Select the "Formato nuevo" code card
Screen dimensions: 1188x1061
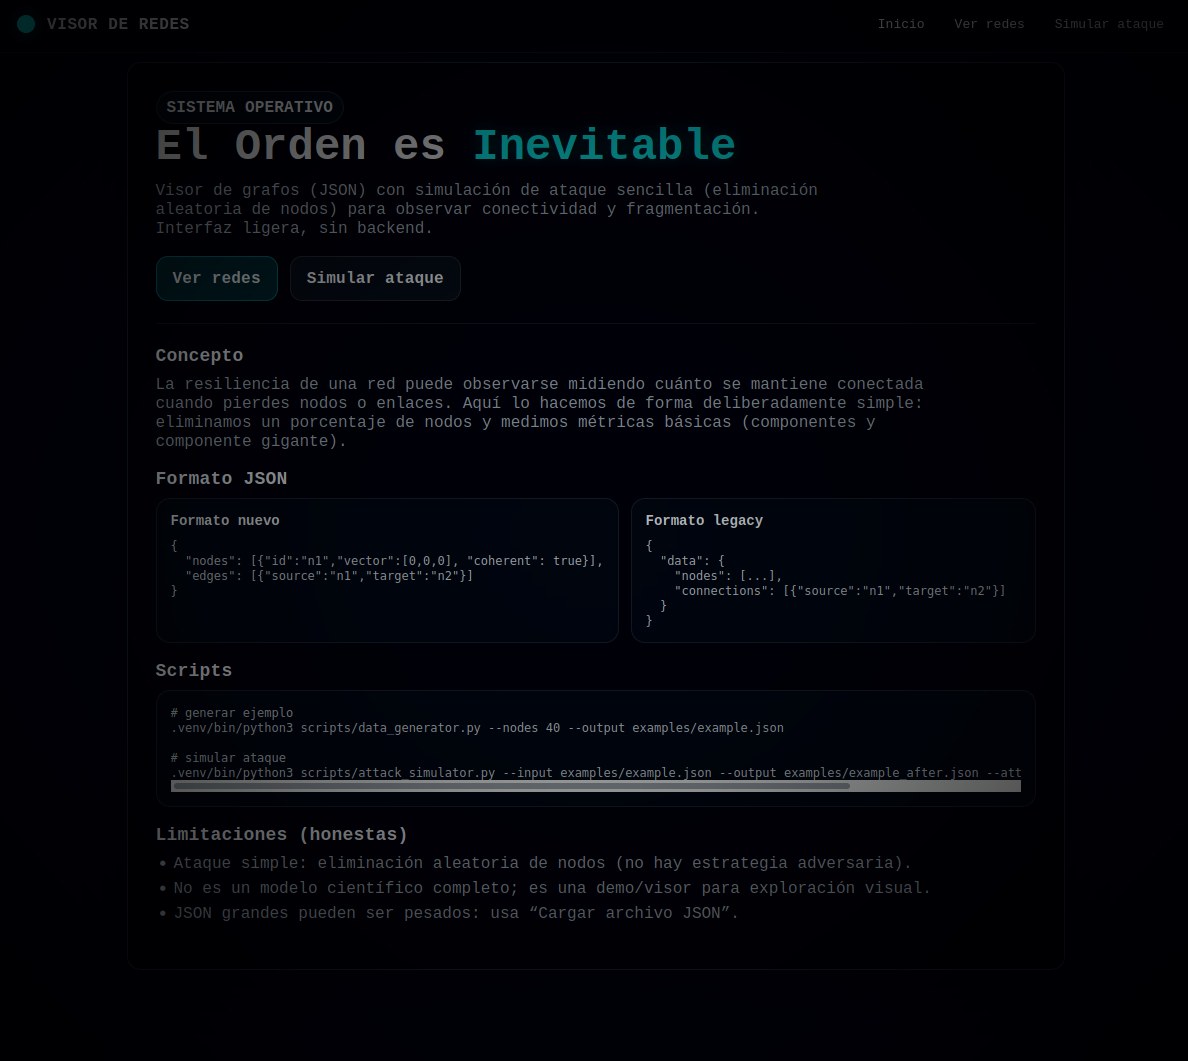[388, 570]
